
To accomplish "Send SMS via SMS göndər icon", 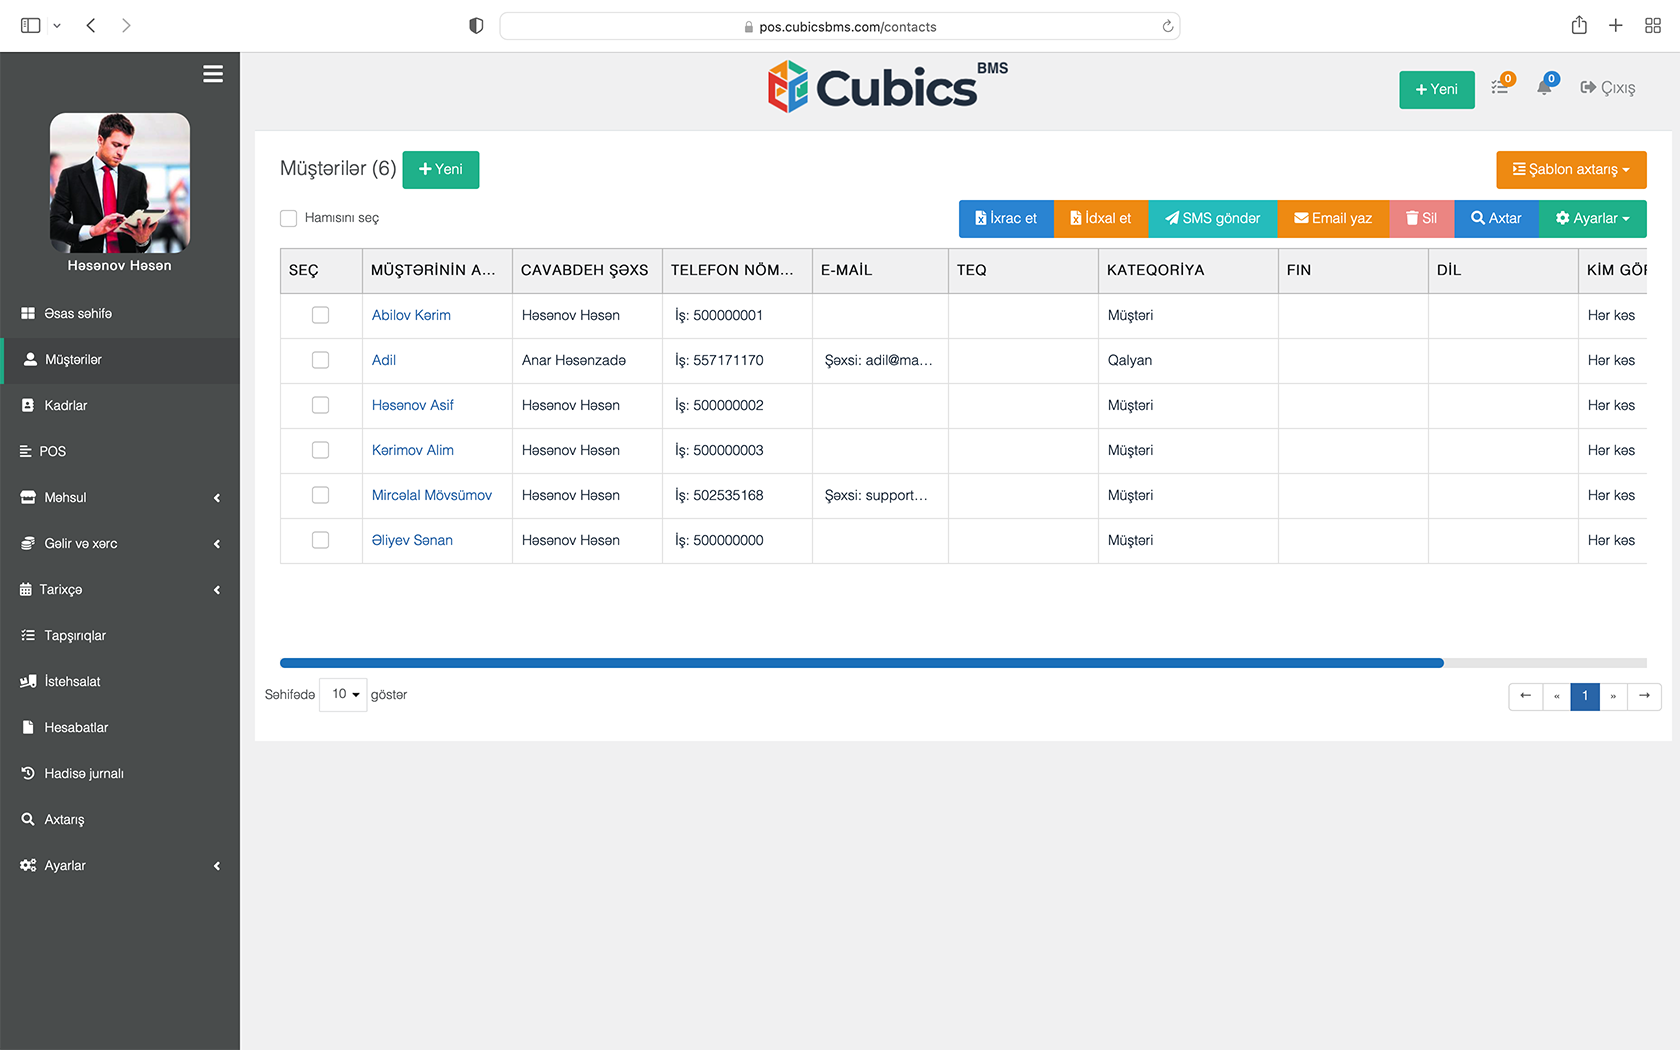I will (x=1171, y=218).
